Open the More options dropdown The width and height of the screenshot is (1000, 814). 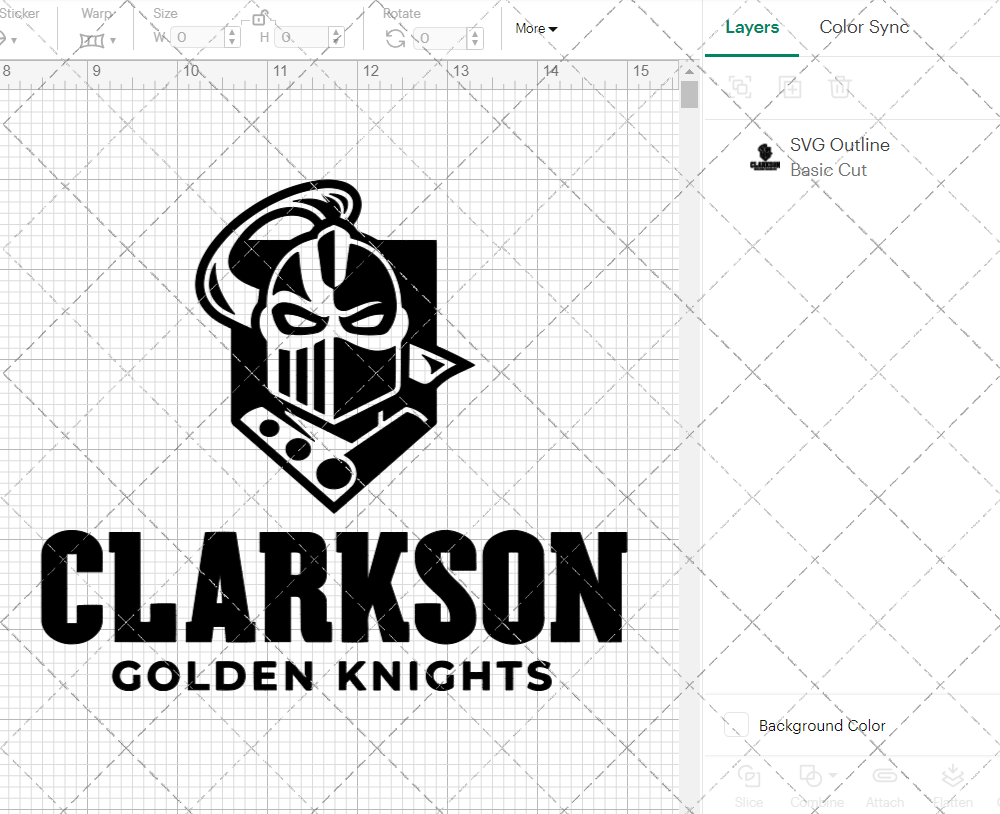536,29
